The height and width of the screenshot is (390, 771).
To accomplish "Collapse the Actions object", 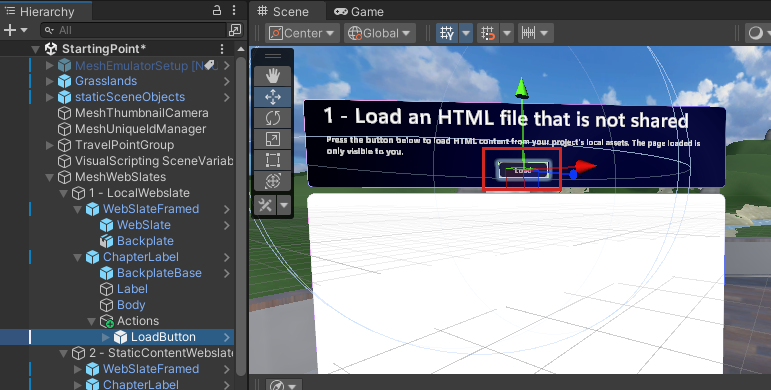I will pos(91,321).
